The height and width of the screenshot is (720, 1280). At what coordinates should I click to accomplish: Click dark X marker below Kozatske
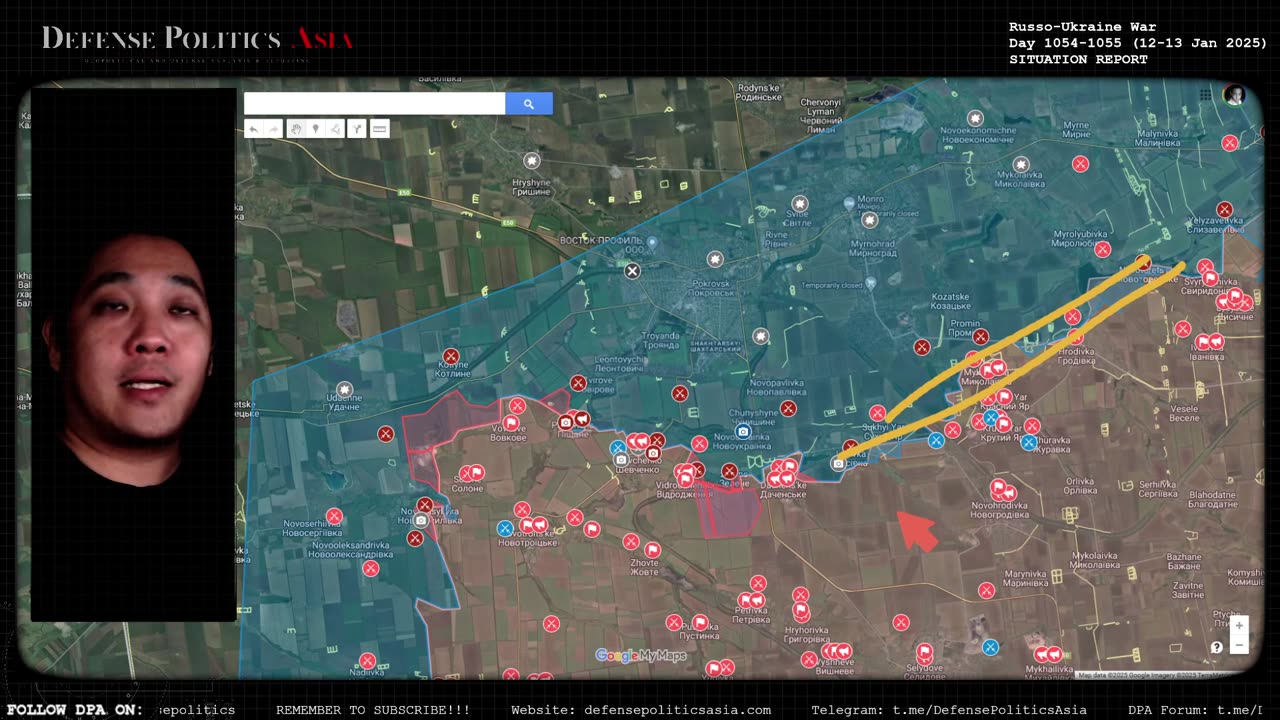922,347
